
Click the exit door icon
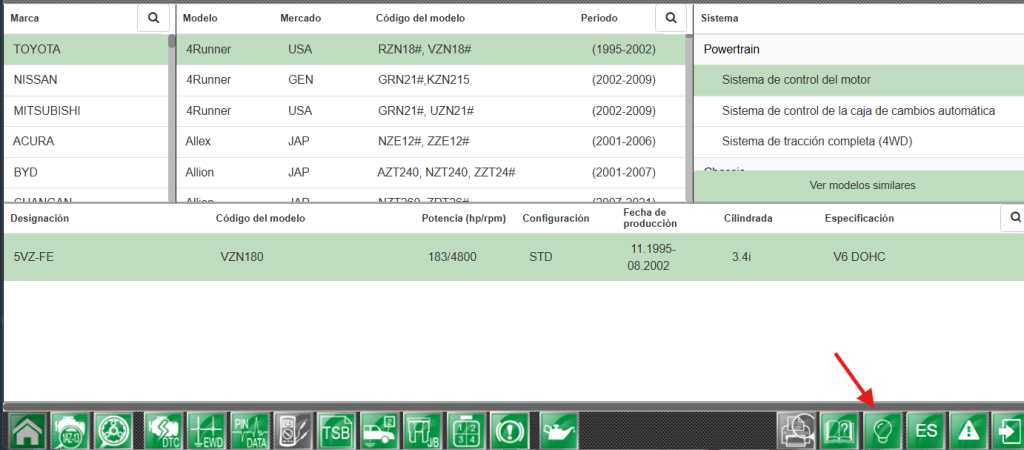(x=1006, y=430)
